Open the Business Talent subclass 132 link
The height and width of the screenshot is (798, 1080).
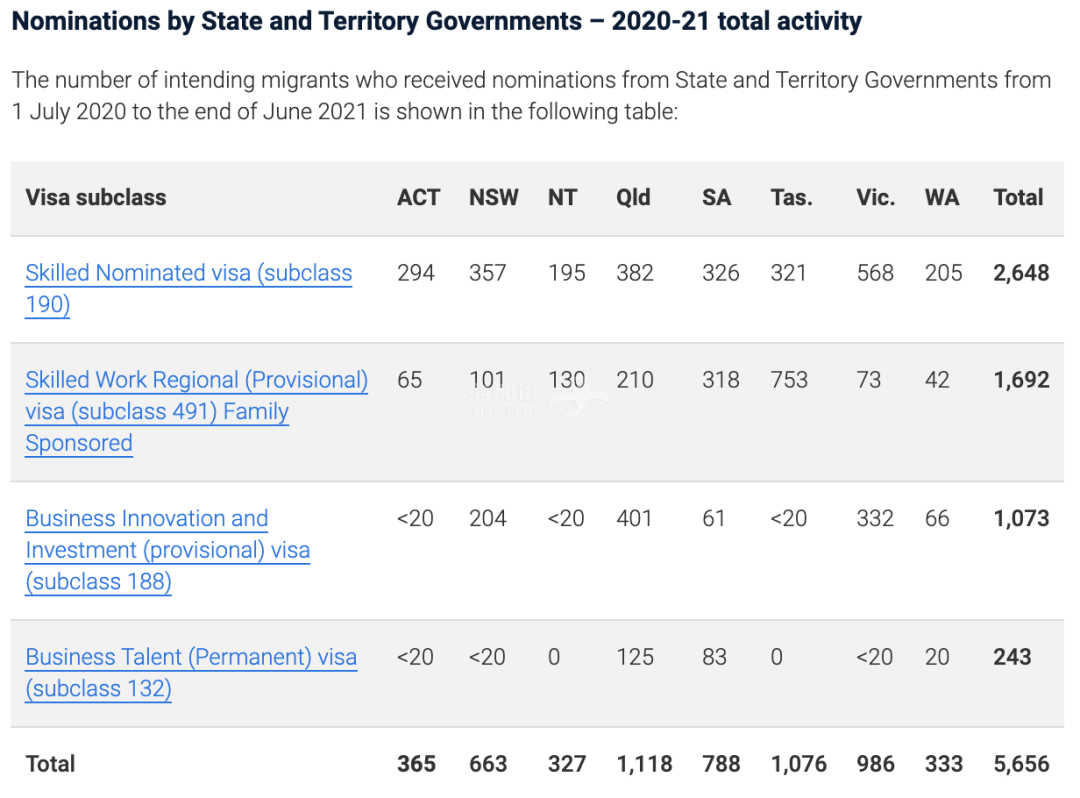tap(191, 658)
